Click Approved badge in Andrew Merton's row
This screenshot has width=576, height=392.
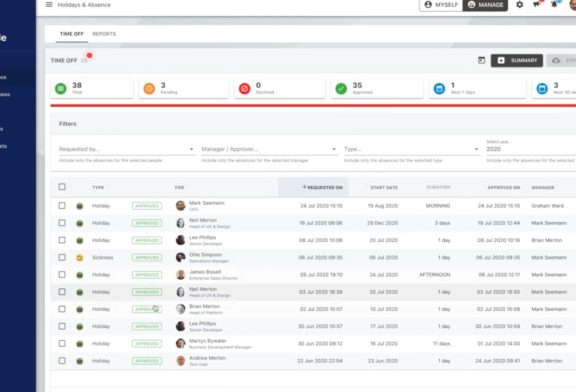pos(147,361)
